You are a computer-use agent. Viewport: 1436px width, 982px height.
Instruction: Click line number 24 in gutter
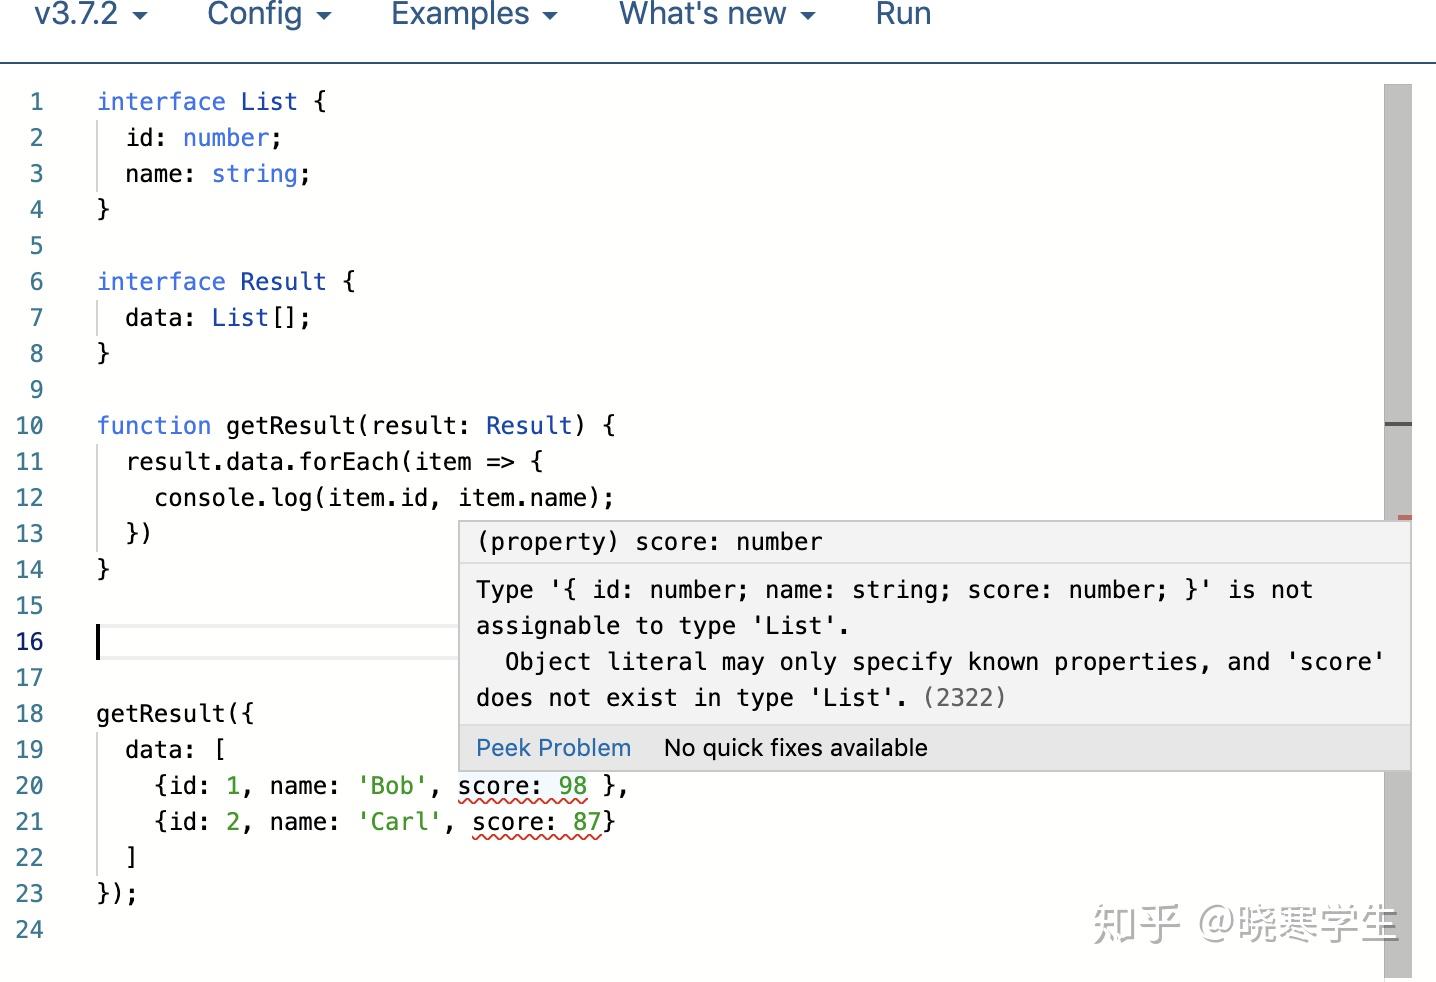pyautogui.click(x=30, y=930)
